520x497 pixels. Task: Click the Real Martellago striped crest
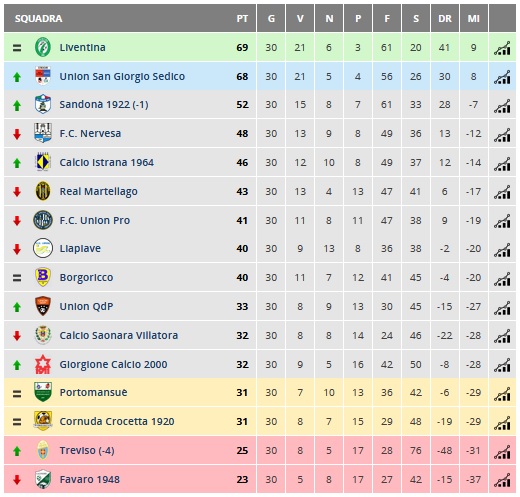coord(43,191)
